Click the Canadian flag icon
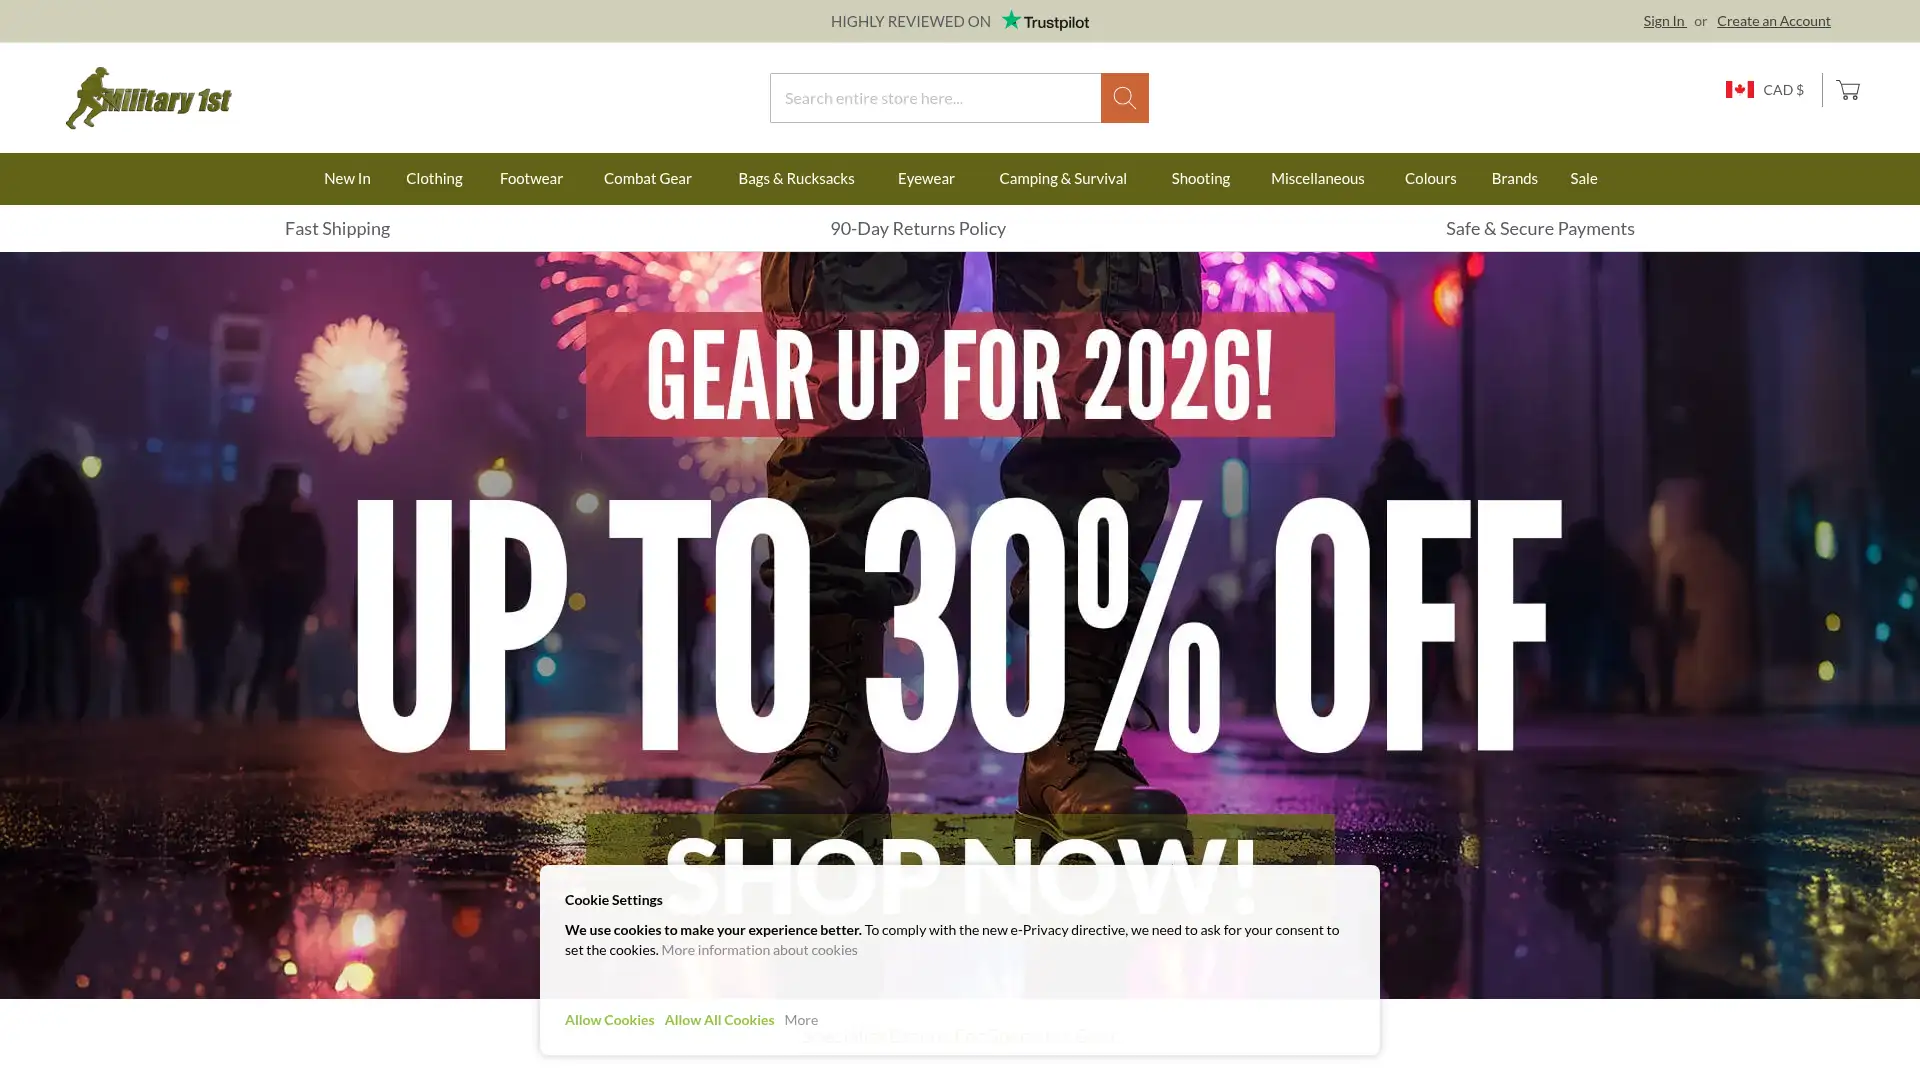This screenshot has width=1920, height=1080. coord(1739,90)
